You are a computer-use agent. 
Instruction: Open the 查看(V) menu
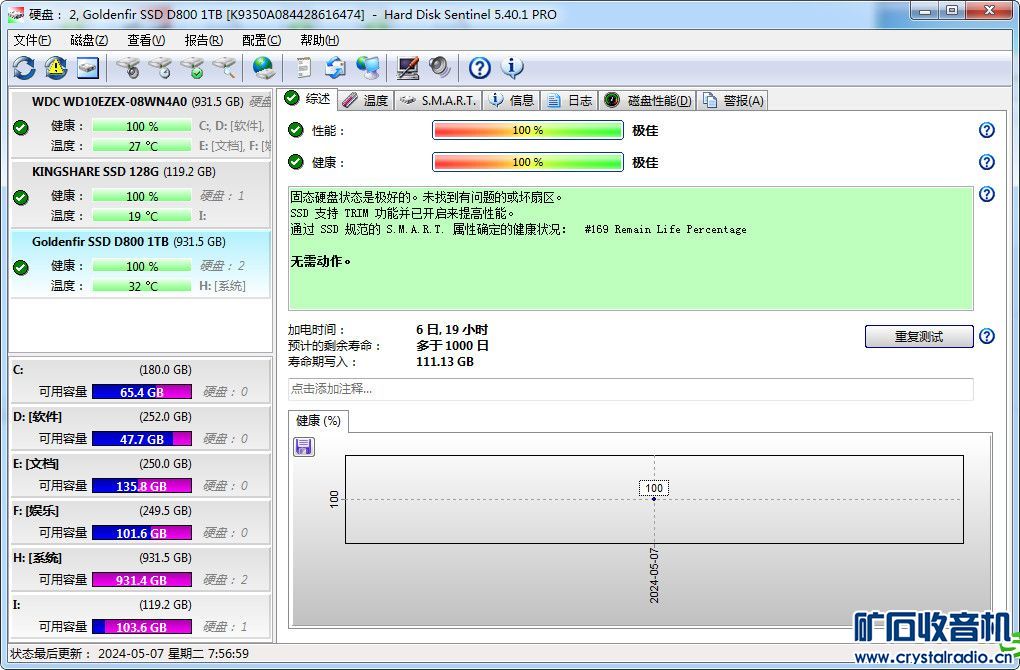(x=146, y=40)
